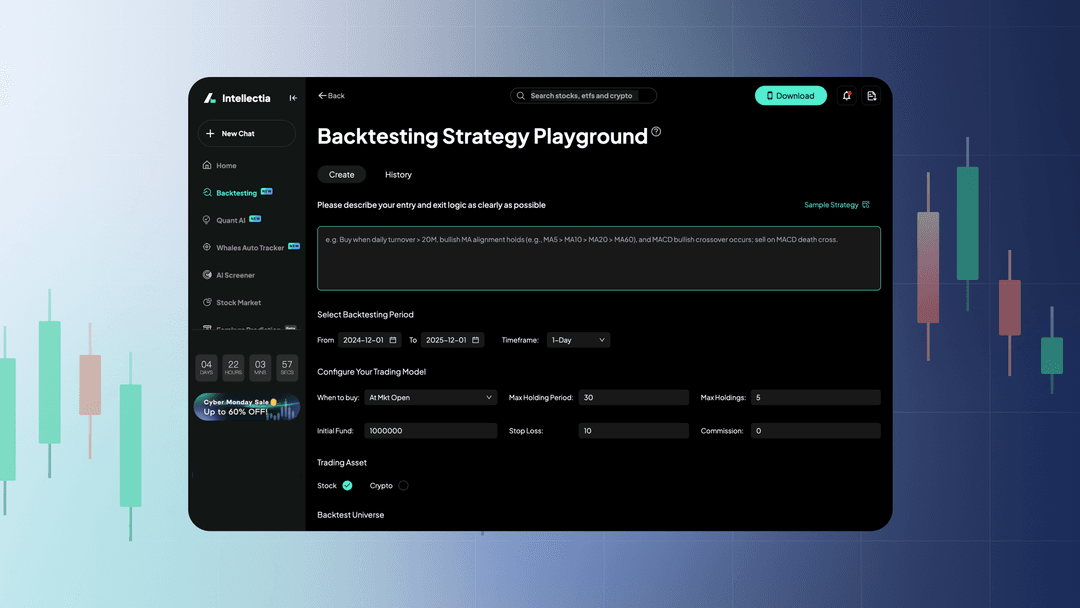
Task: Click the document icon beside the bell
Action: [x=871, y=96]
